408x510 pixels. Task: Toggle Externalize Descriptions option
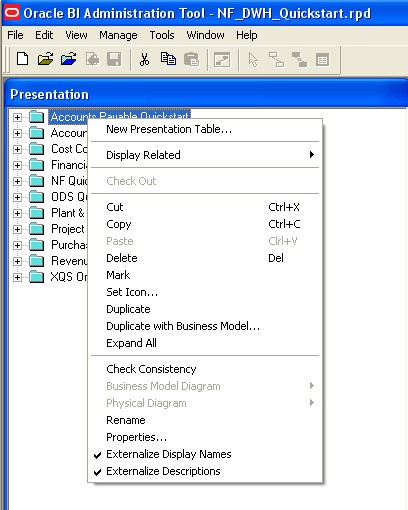(205, 471)
